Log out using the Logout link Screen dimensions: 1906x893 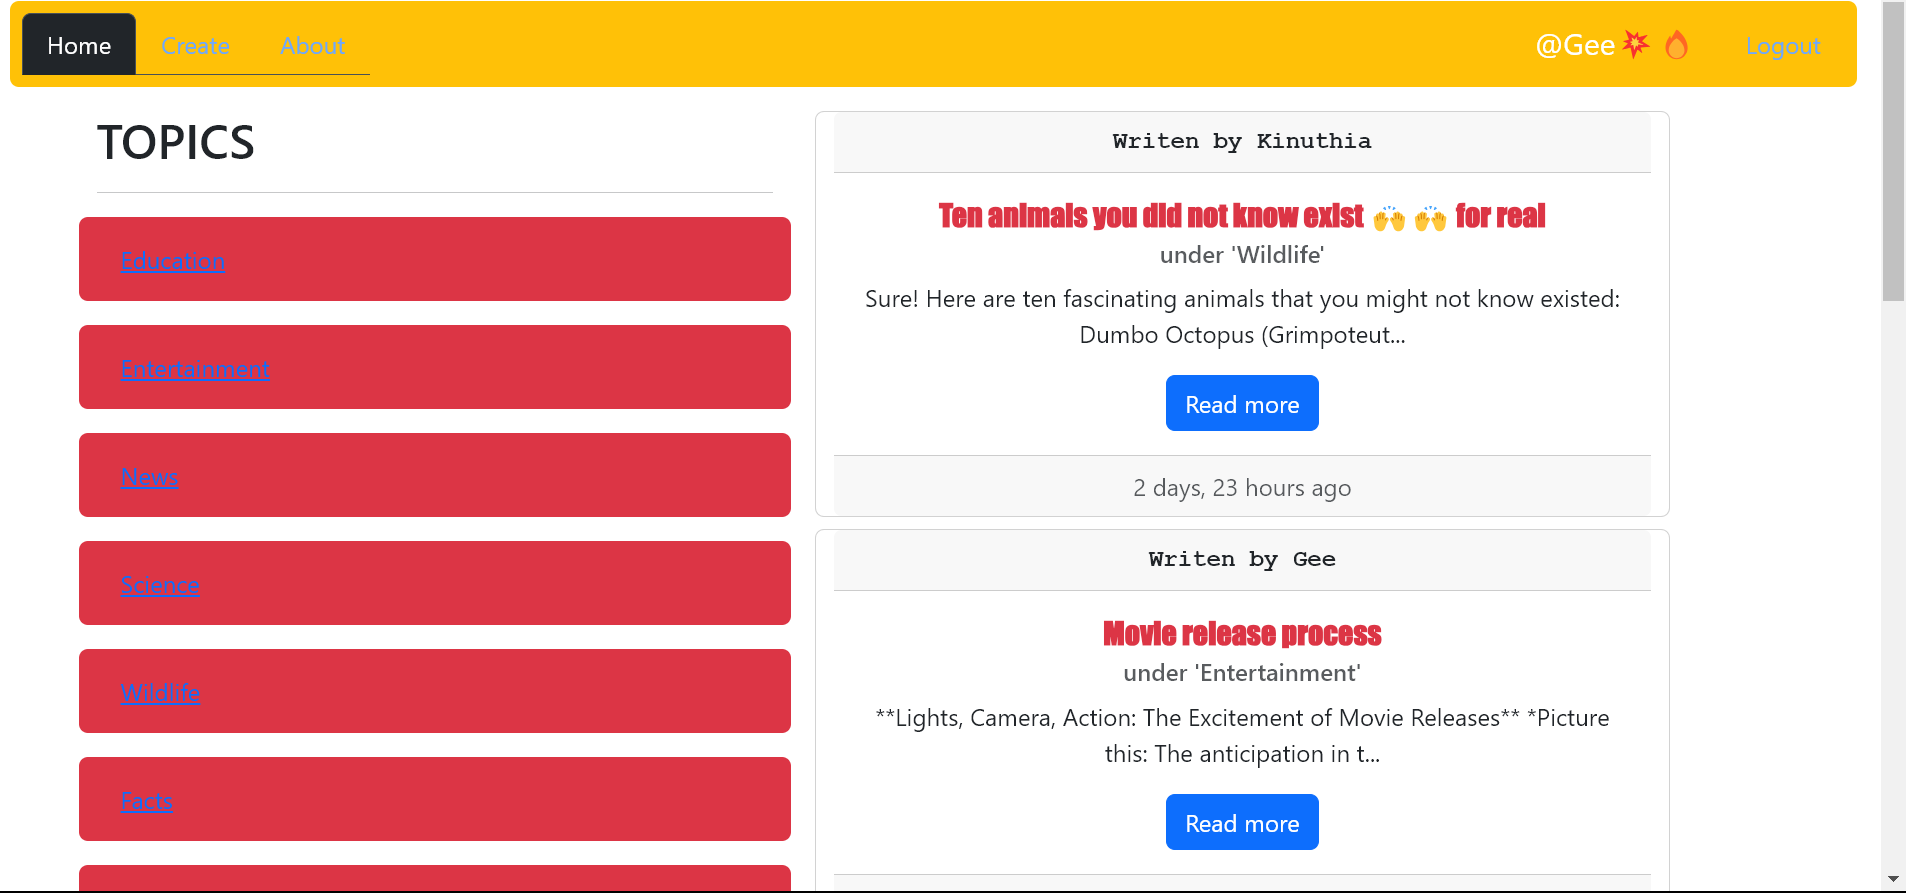[1782, 46]
